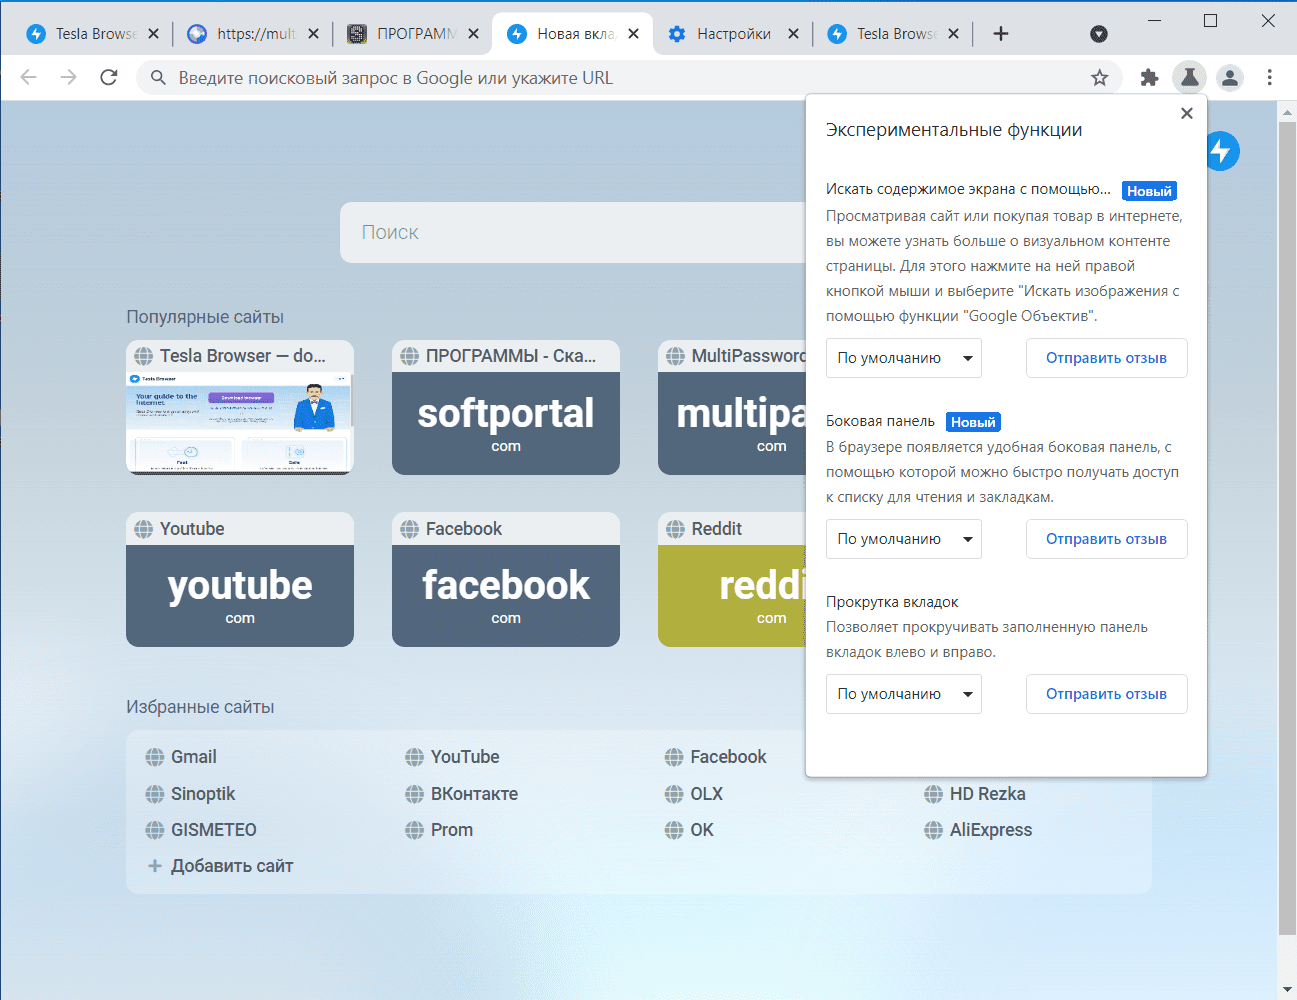1297x1000 pixels.
Task: Open the screen search feature dropdown
Action: (903, 358)
